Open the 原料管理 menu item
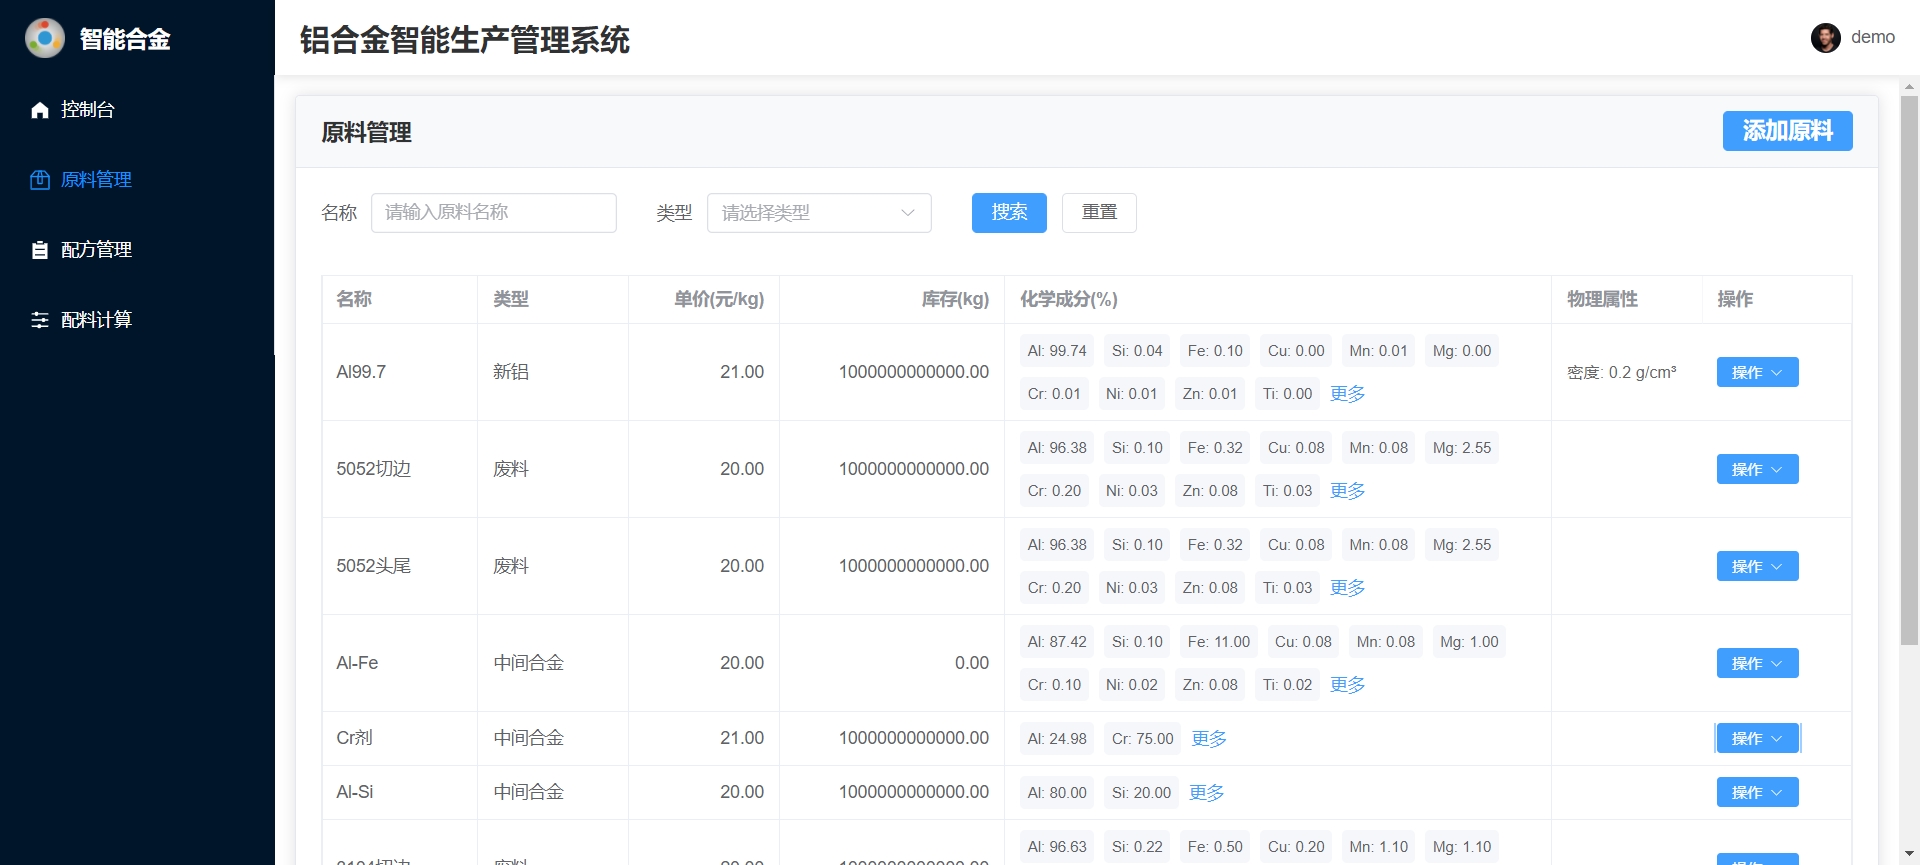Viewport: 1920px width, 865px height. 137,180
